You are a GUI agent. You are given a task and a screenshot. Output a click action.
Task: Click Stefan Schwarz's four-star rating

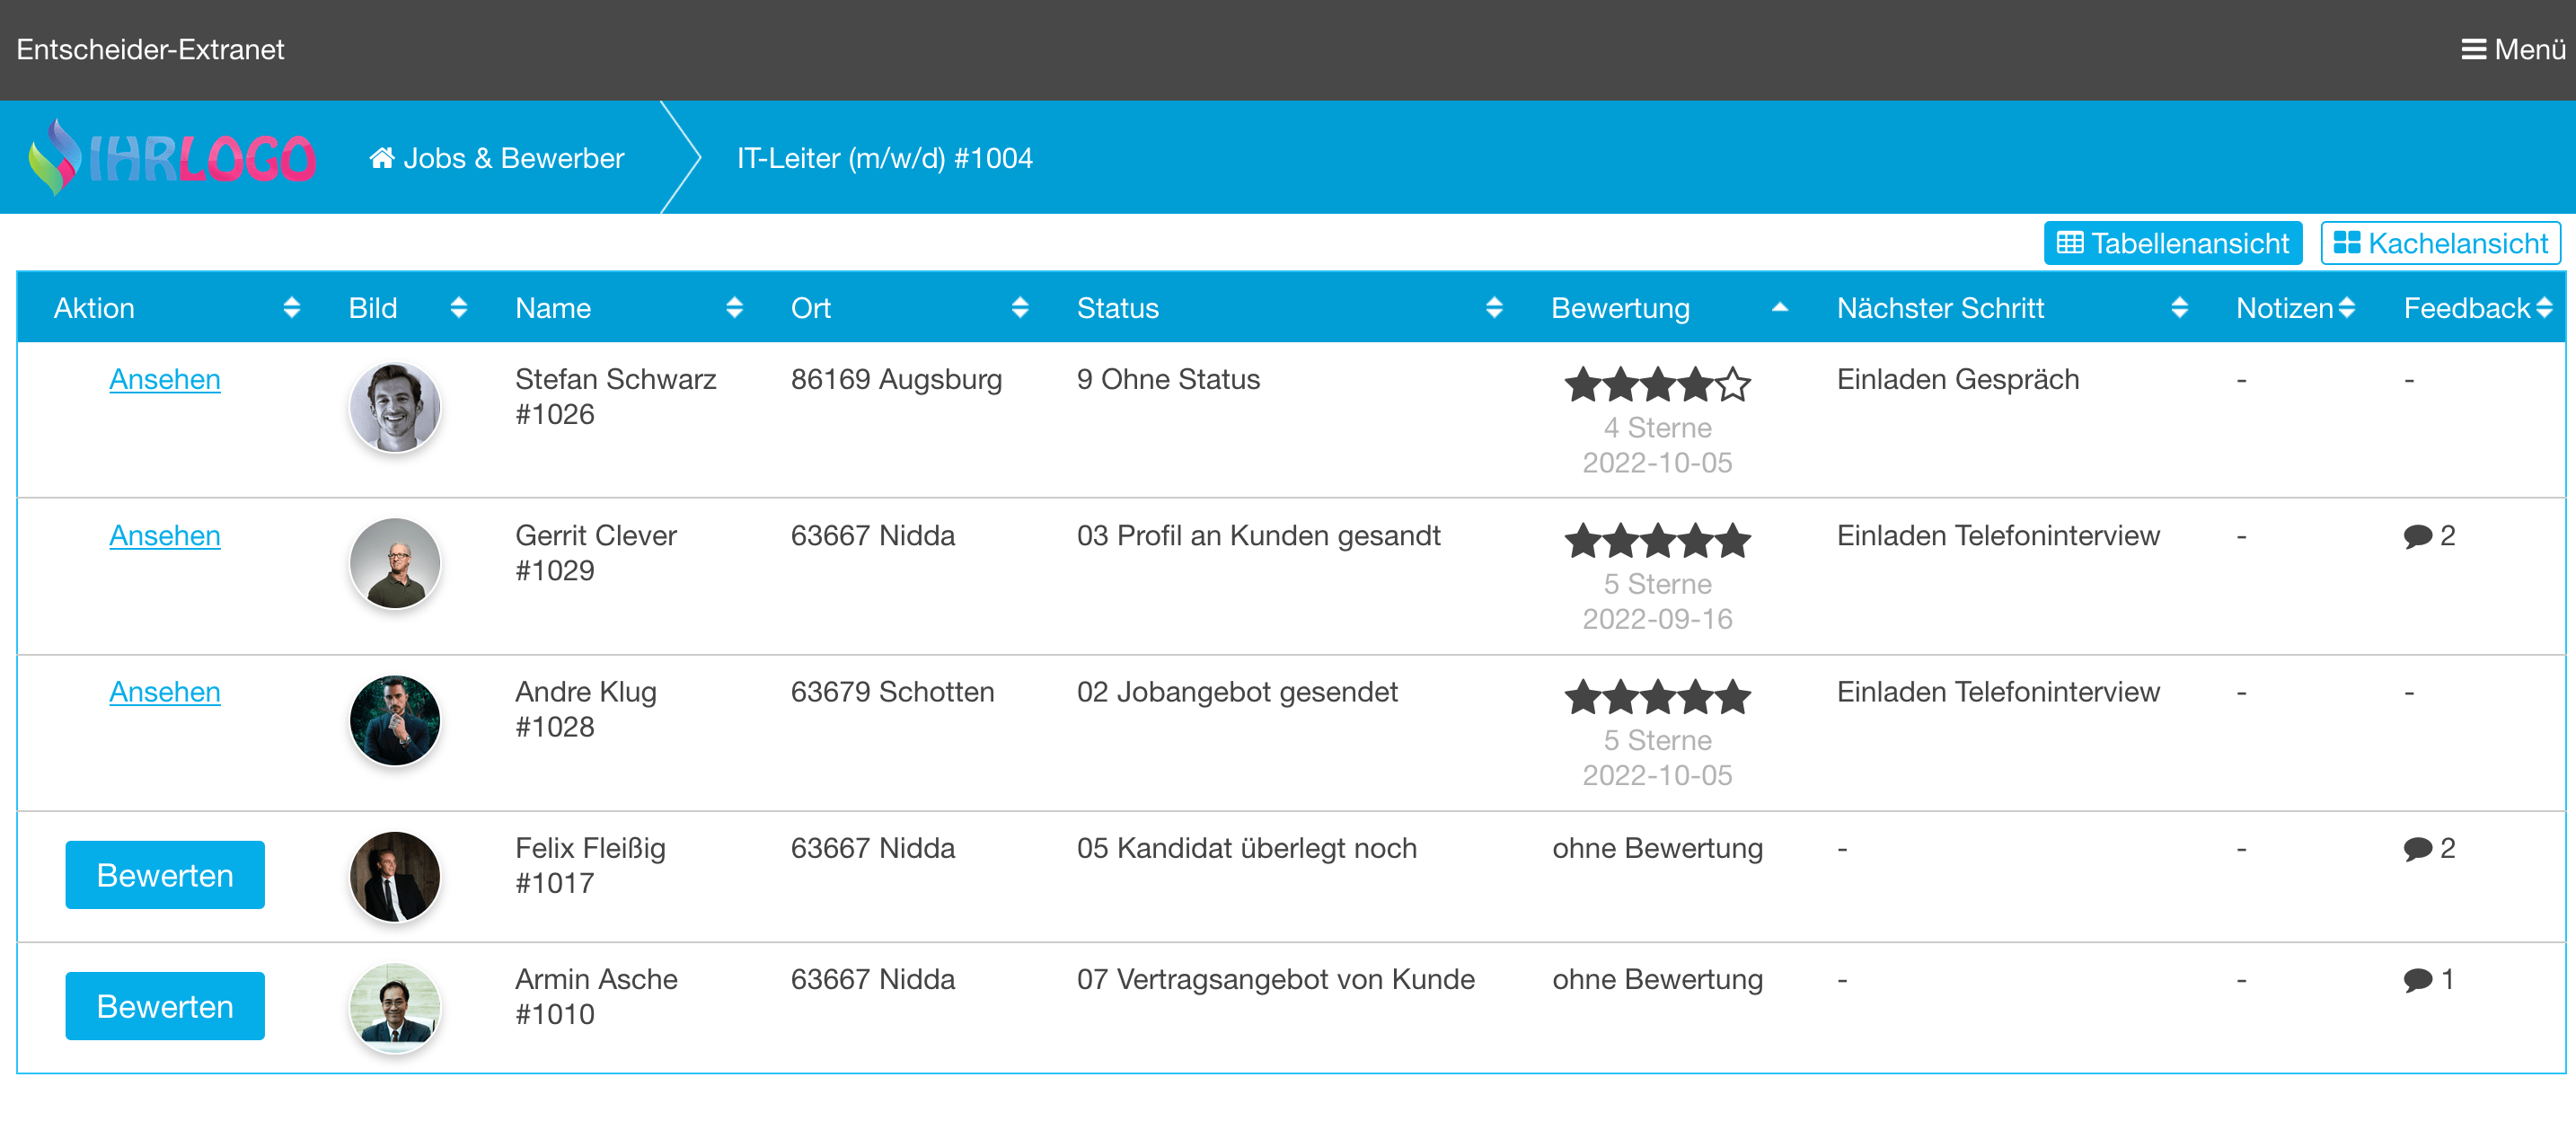[1657, 384]
